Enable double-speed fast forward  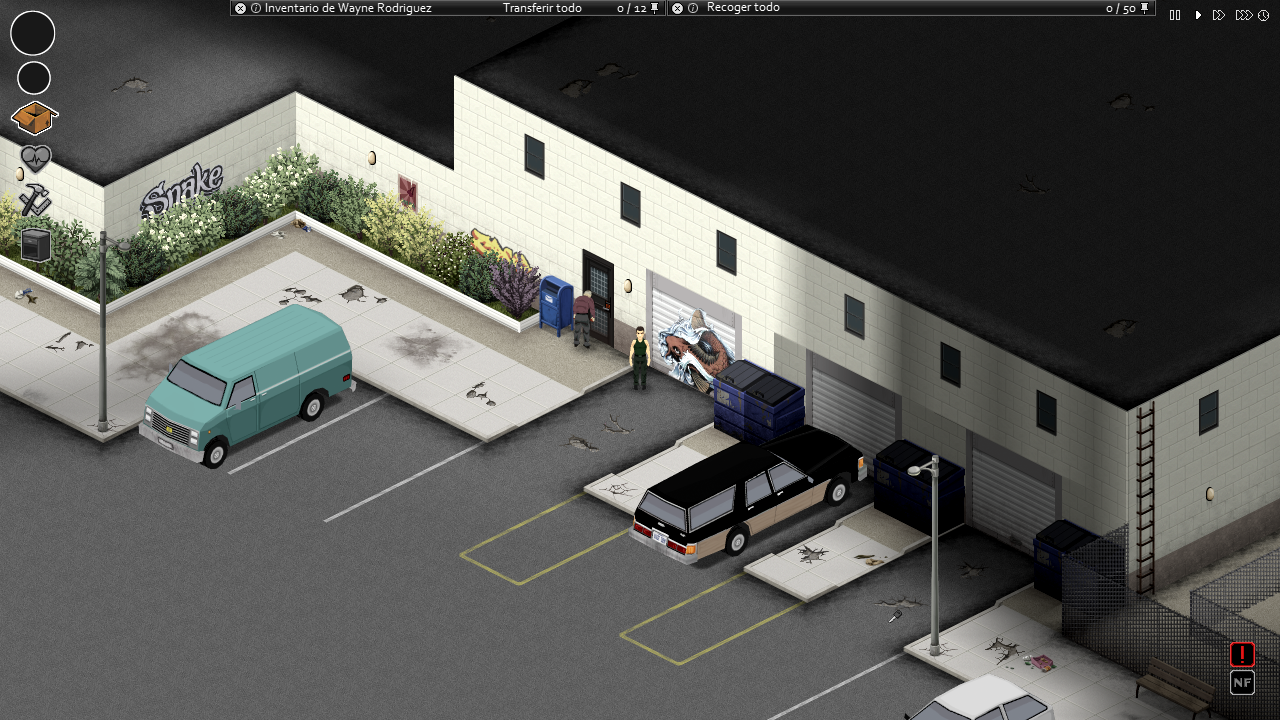(1219, 15)
